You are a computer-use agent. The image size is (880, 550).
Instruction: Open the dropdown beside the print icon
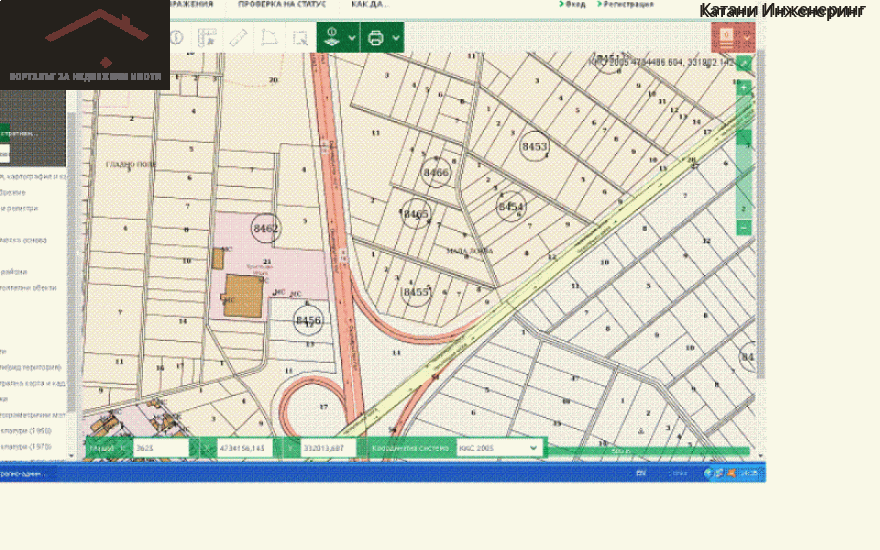pyautogui.click(x=396, y=38)
